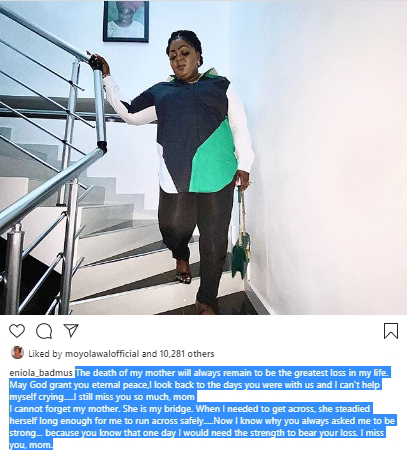Save the post with the bookmark icon

point(391,331)
